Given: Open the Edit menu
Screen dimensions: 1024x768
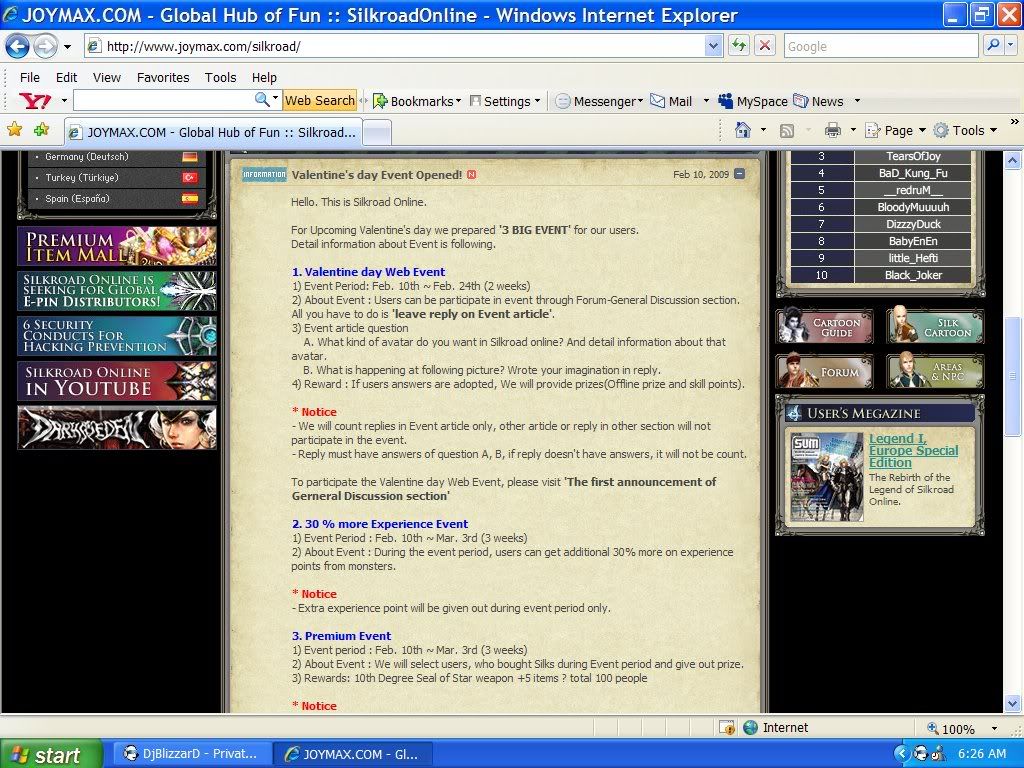Looking at the screenshot, I should click(66, 77).
